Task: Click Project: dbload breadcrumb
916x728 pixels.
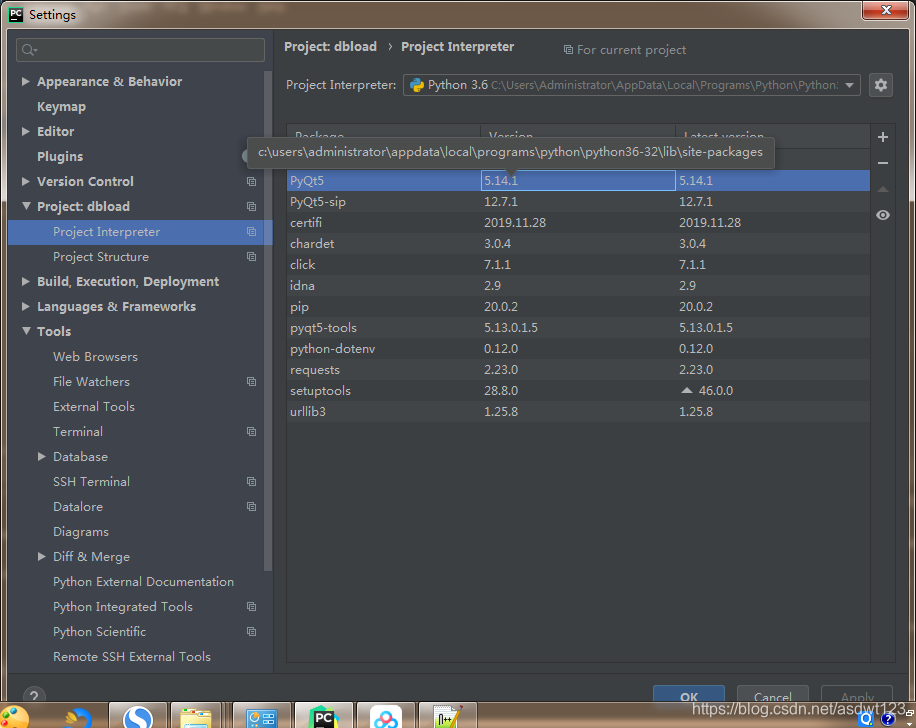Action: (x=330, y=47)
